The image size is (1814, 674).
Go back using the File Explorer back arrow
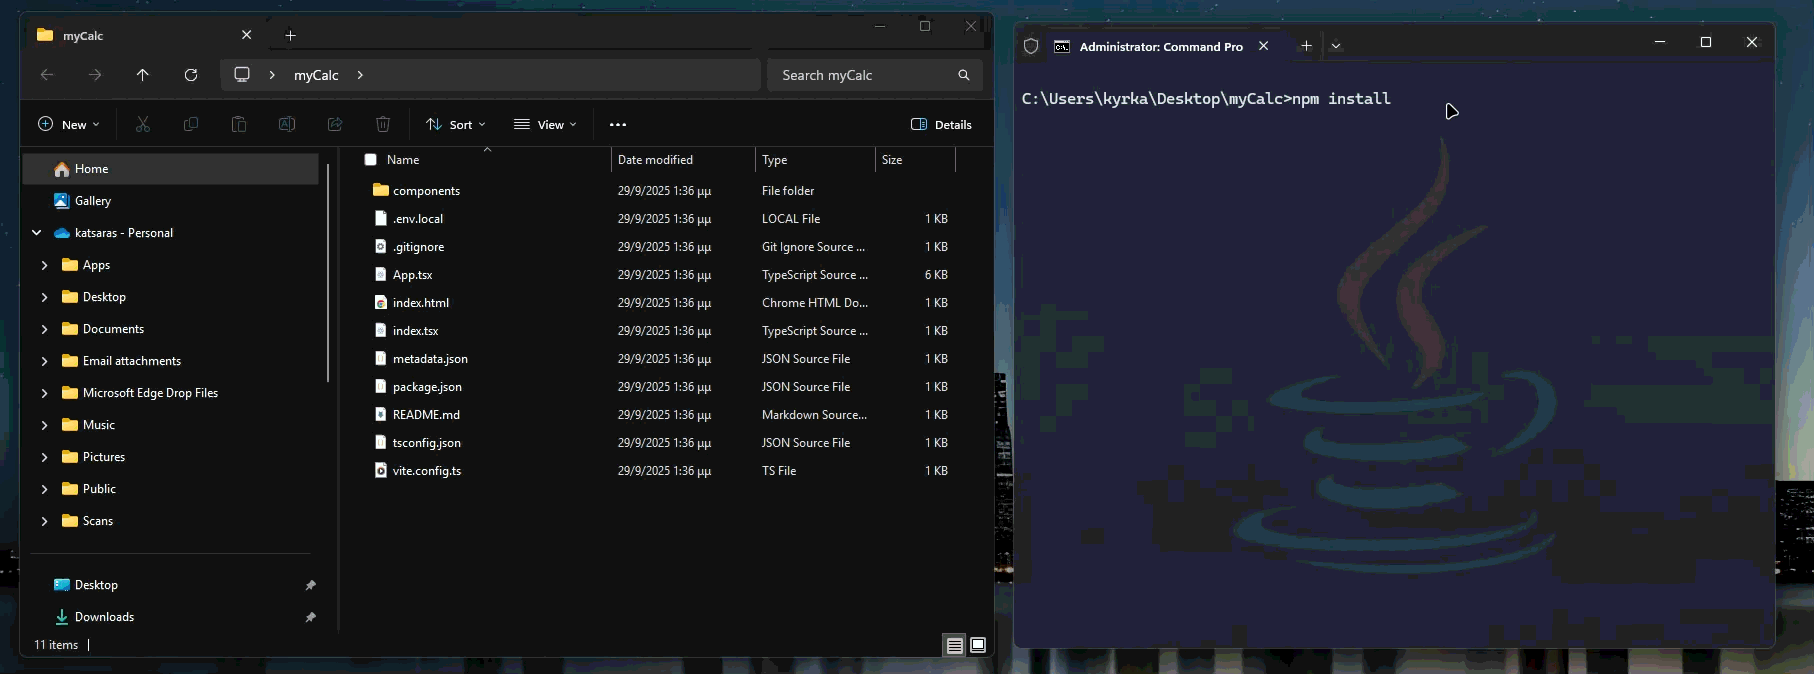click(47, 75)
